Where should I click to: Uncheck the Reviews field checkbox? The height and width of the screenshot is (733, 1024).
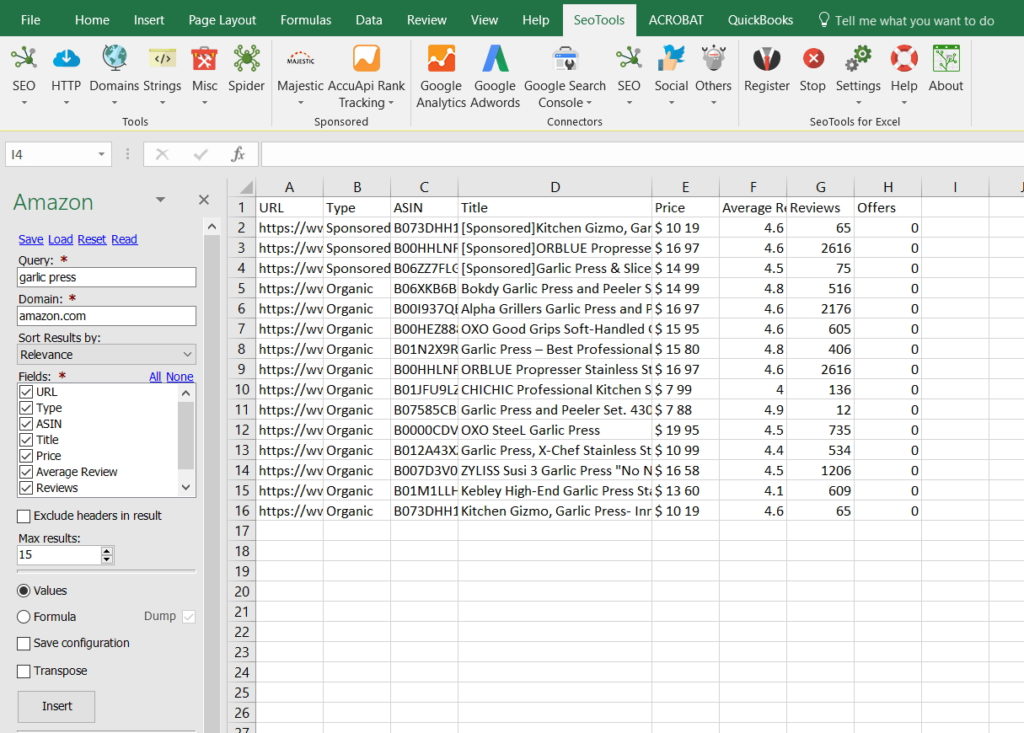[26, 488]
